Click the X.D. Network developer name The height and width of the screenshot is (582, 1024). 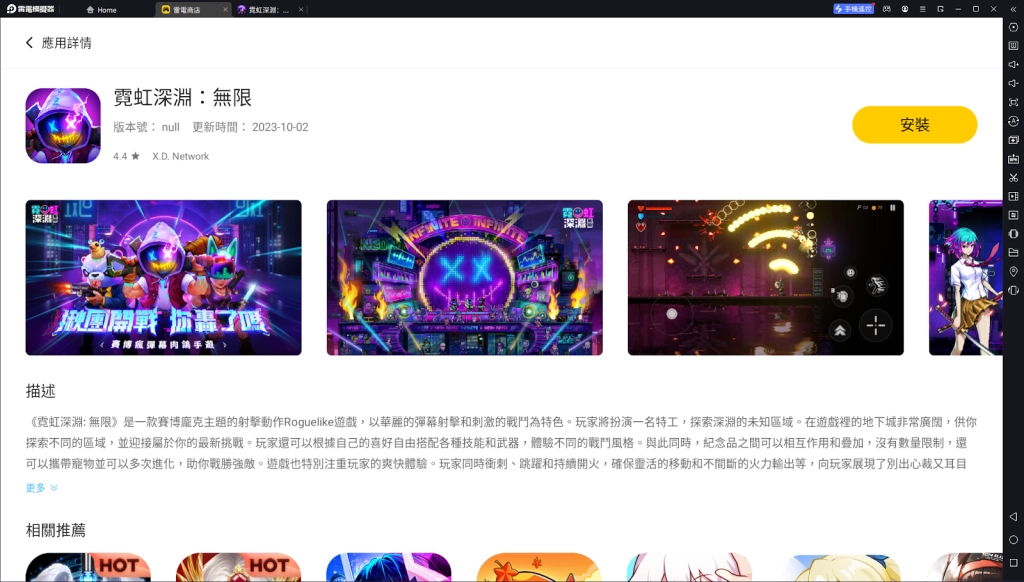pyautogui.click(x=180, y=156)
